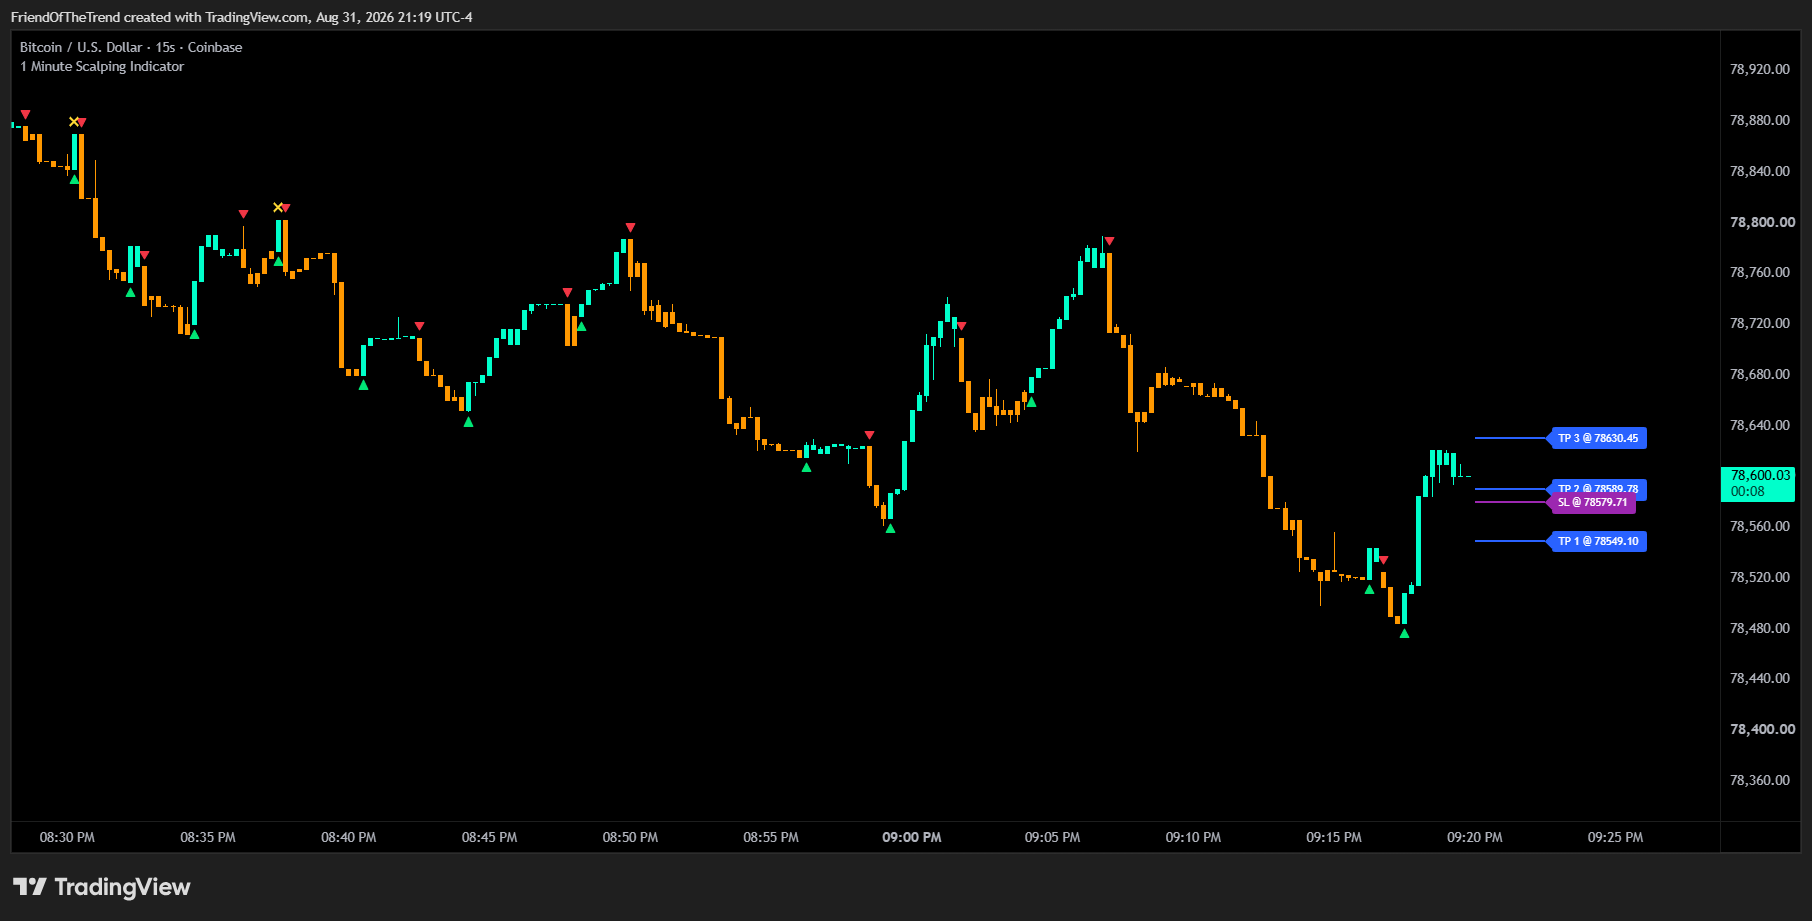Click the 08:55 PM time axis label
The width and height of the screenshot is (1812, 921).
click(771, 837)
